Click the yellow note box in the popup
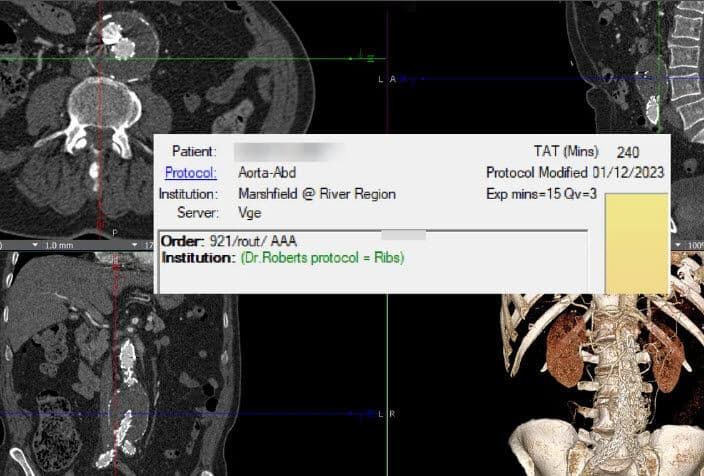Screen dimensions: 704x476 pyautogui.click(x=637, y=243)
